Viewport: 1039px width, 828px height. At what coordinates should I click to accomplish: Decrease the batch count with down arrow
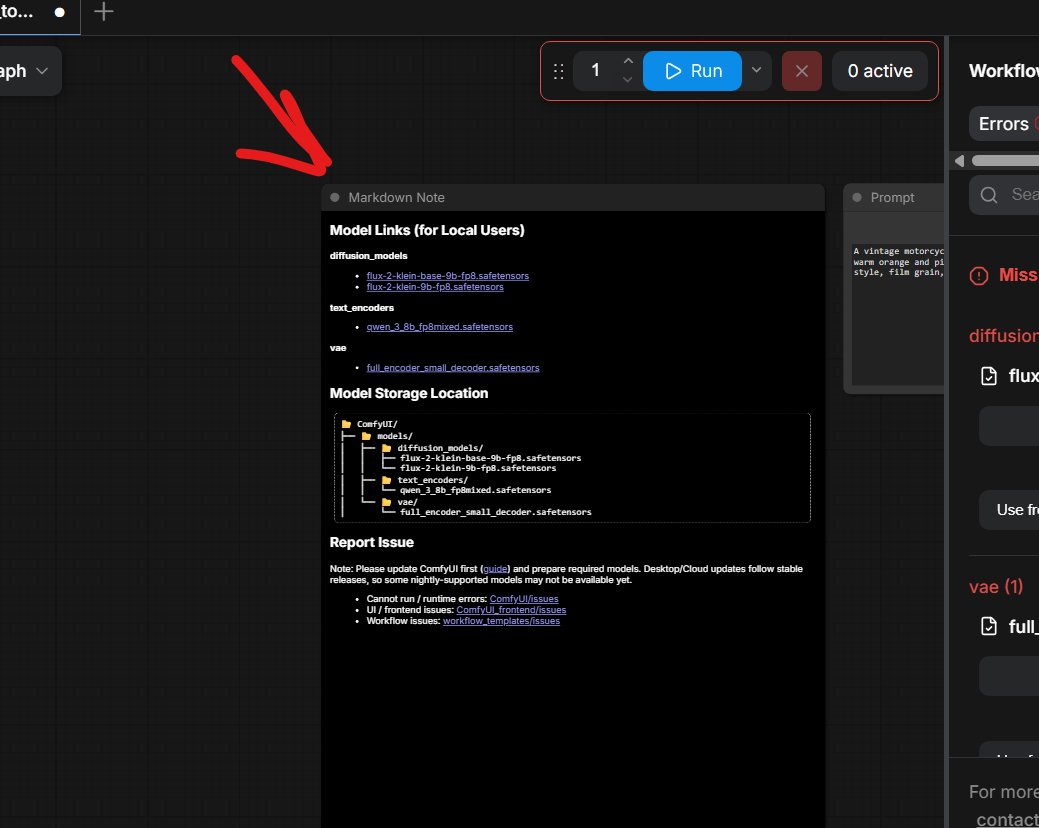click(x=628, y=79)
